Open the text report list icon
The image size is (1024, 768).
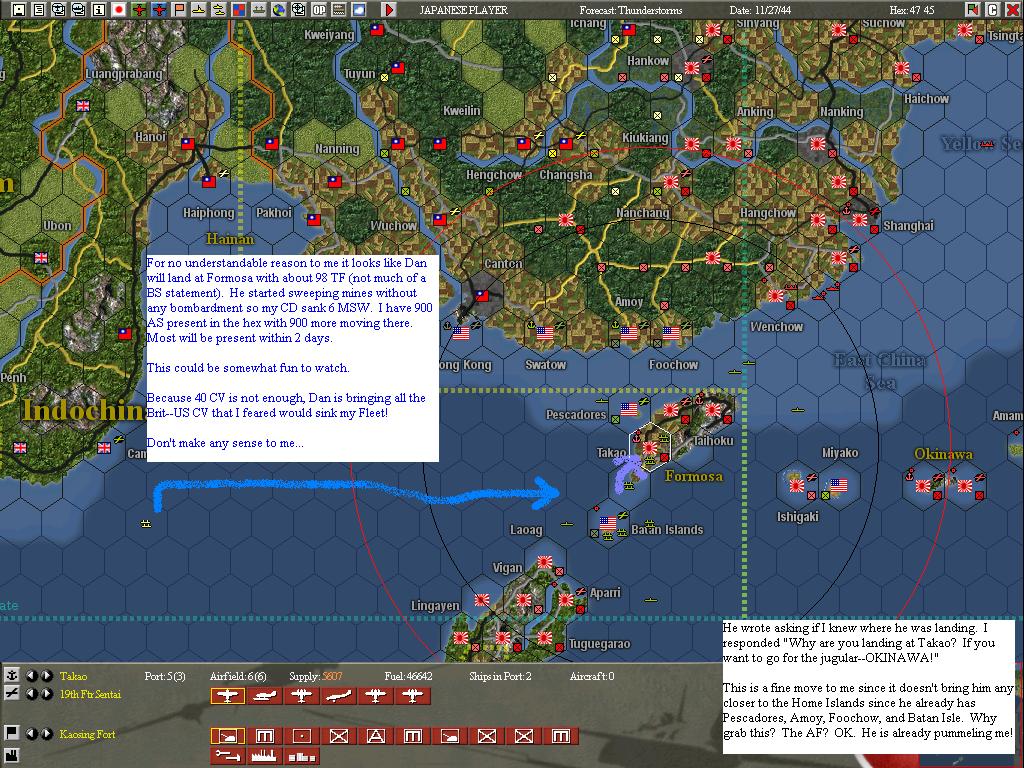pyautogui.click(x=39, y=10)
